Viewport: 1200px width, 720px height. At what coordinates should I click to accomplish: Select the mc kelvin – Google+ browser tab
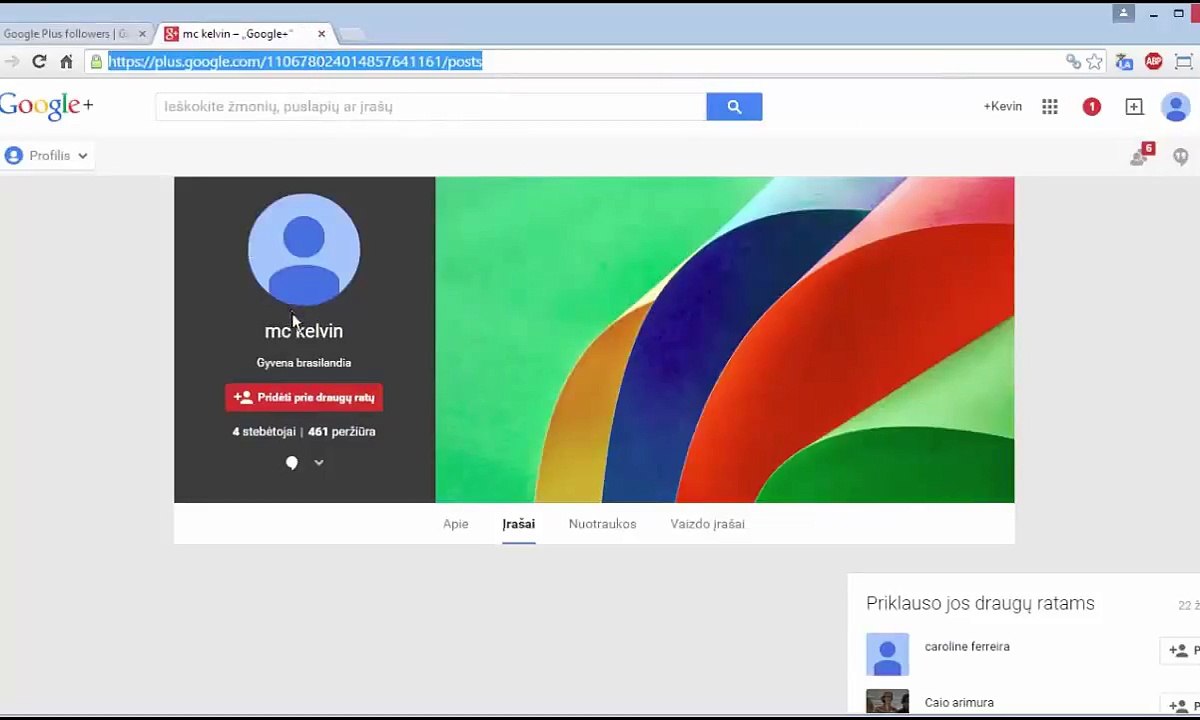(236, 34)
